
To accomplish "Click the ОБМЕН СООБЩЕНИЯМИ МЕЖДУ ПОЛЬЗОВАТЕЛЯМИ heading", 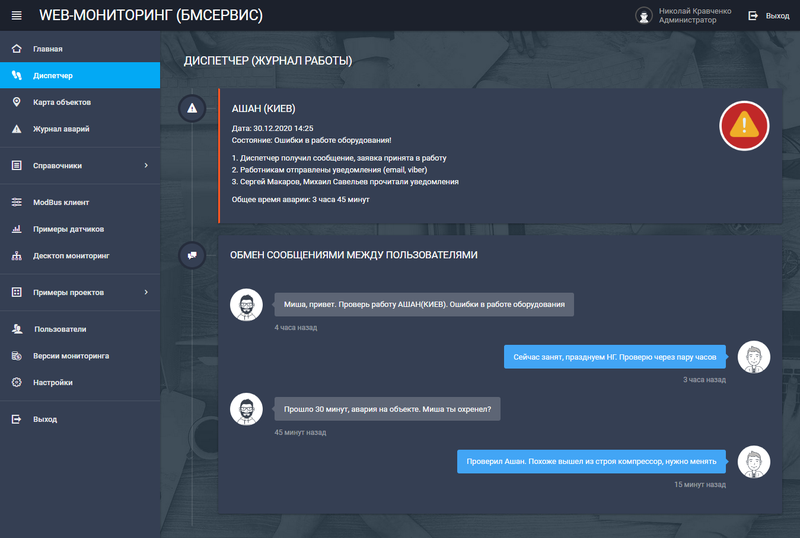I will point(354,255).
